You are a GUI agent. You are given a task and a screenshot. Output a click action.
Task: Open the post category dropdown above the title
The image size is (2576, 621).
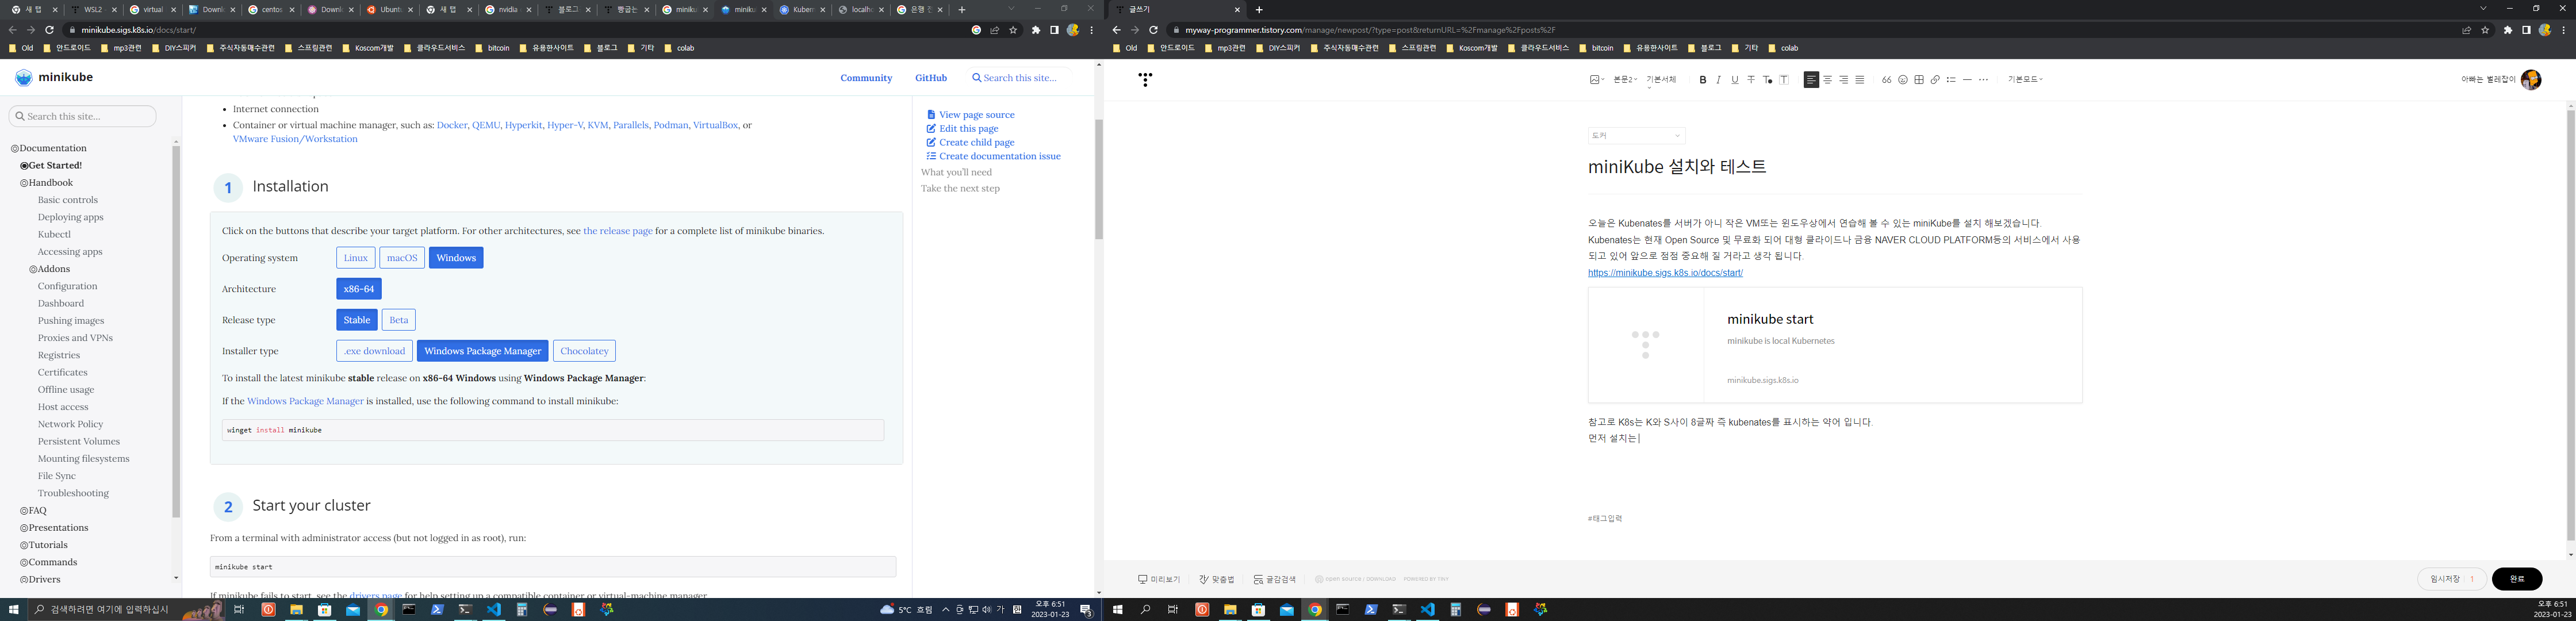pos(1636,136)
